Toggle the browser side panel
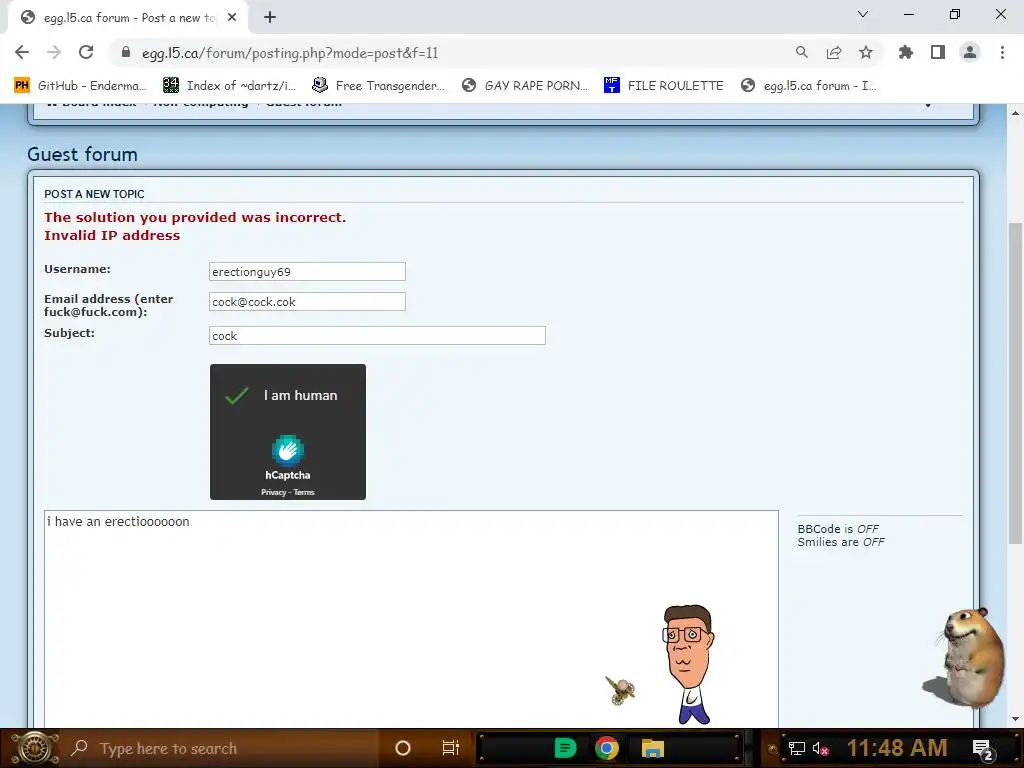Image resolution: width=1024 pixels, height=768 pixels. (x=938, y=52)
